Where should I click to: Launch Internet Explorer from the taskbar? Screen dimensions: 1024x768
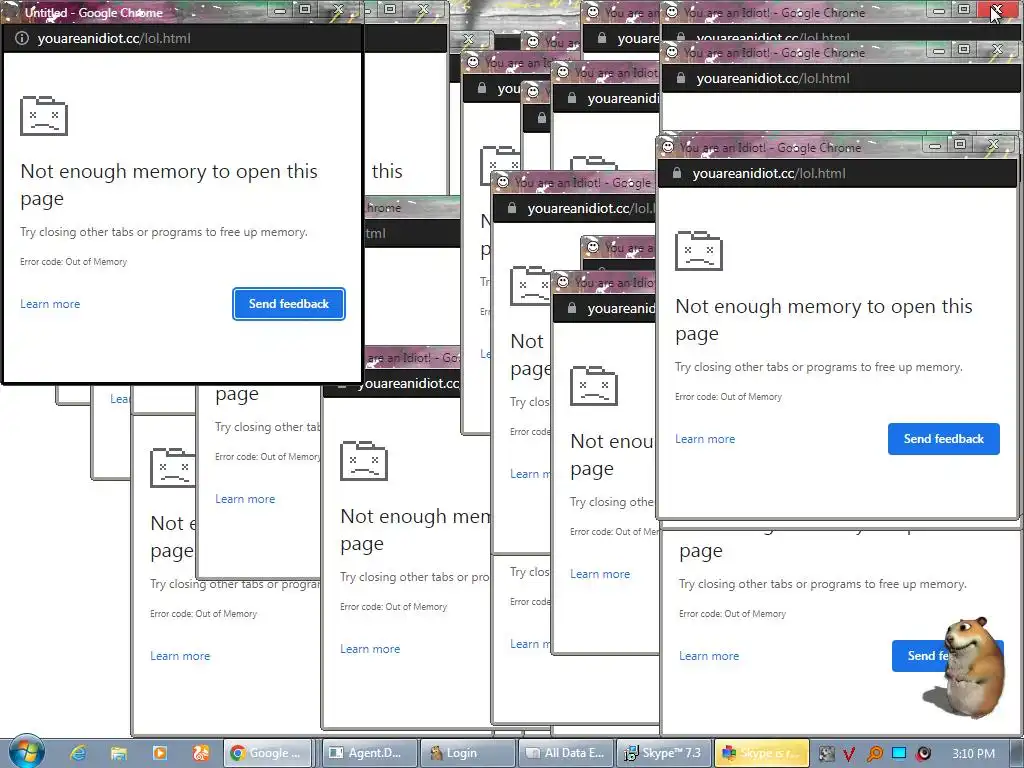click(78, 753)
